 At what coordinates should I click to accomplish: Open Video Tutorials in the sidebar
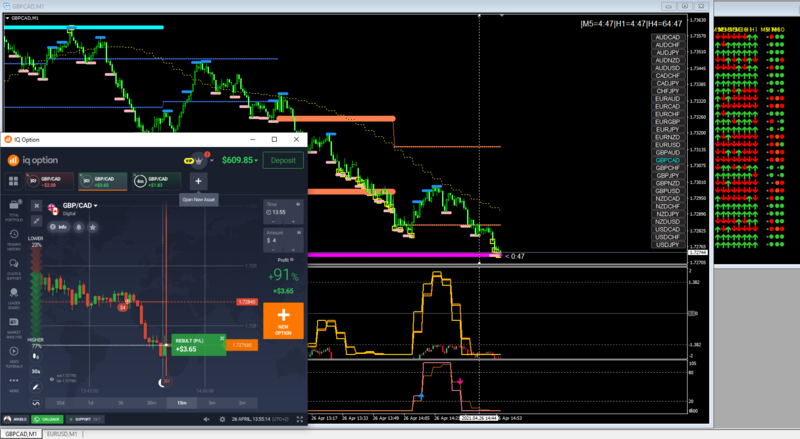(x=14, y=357)
